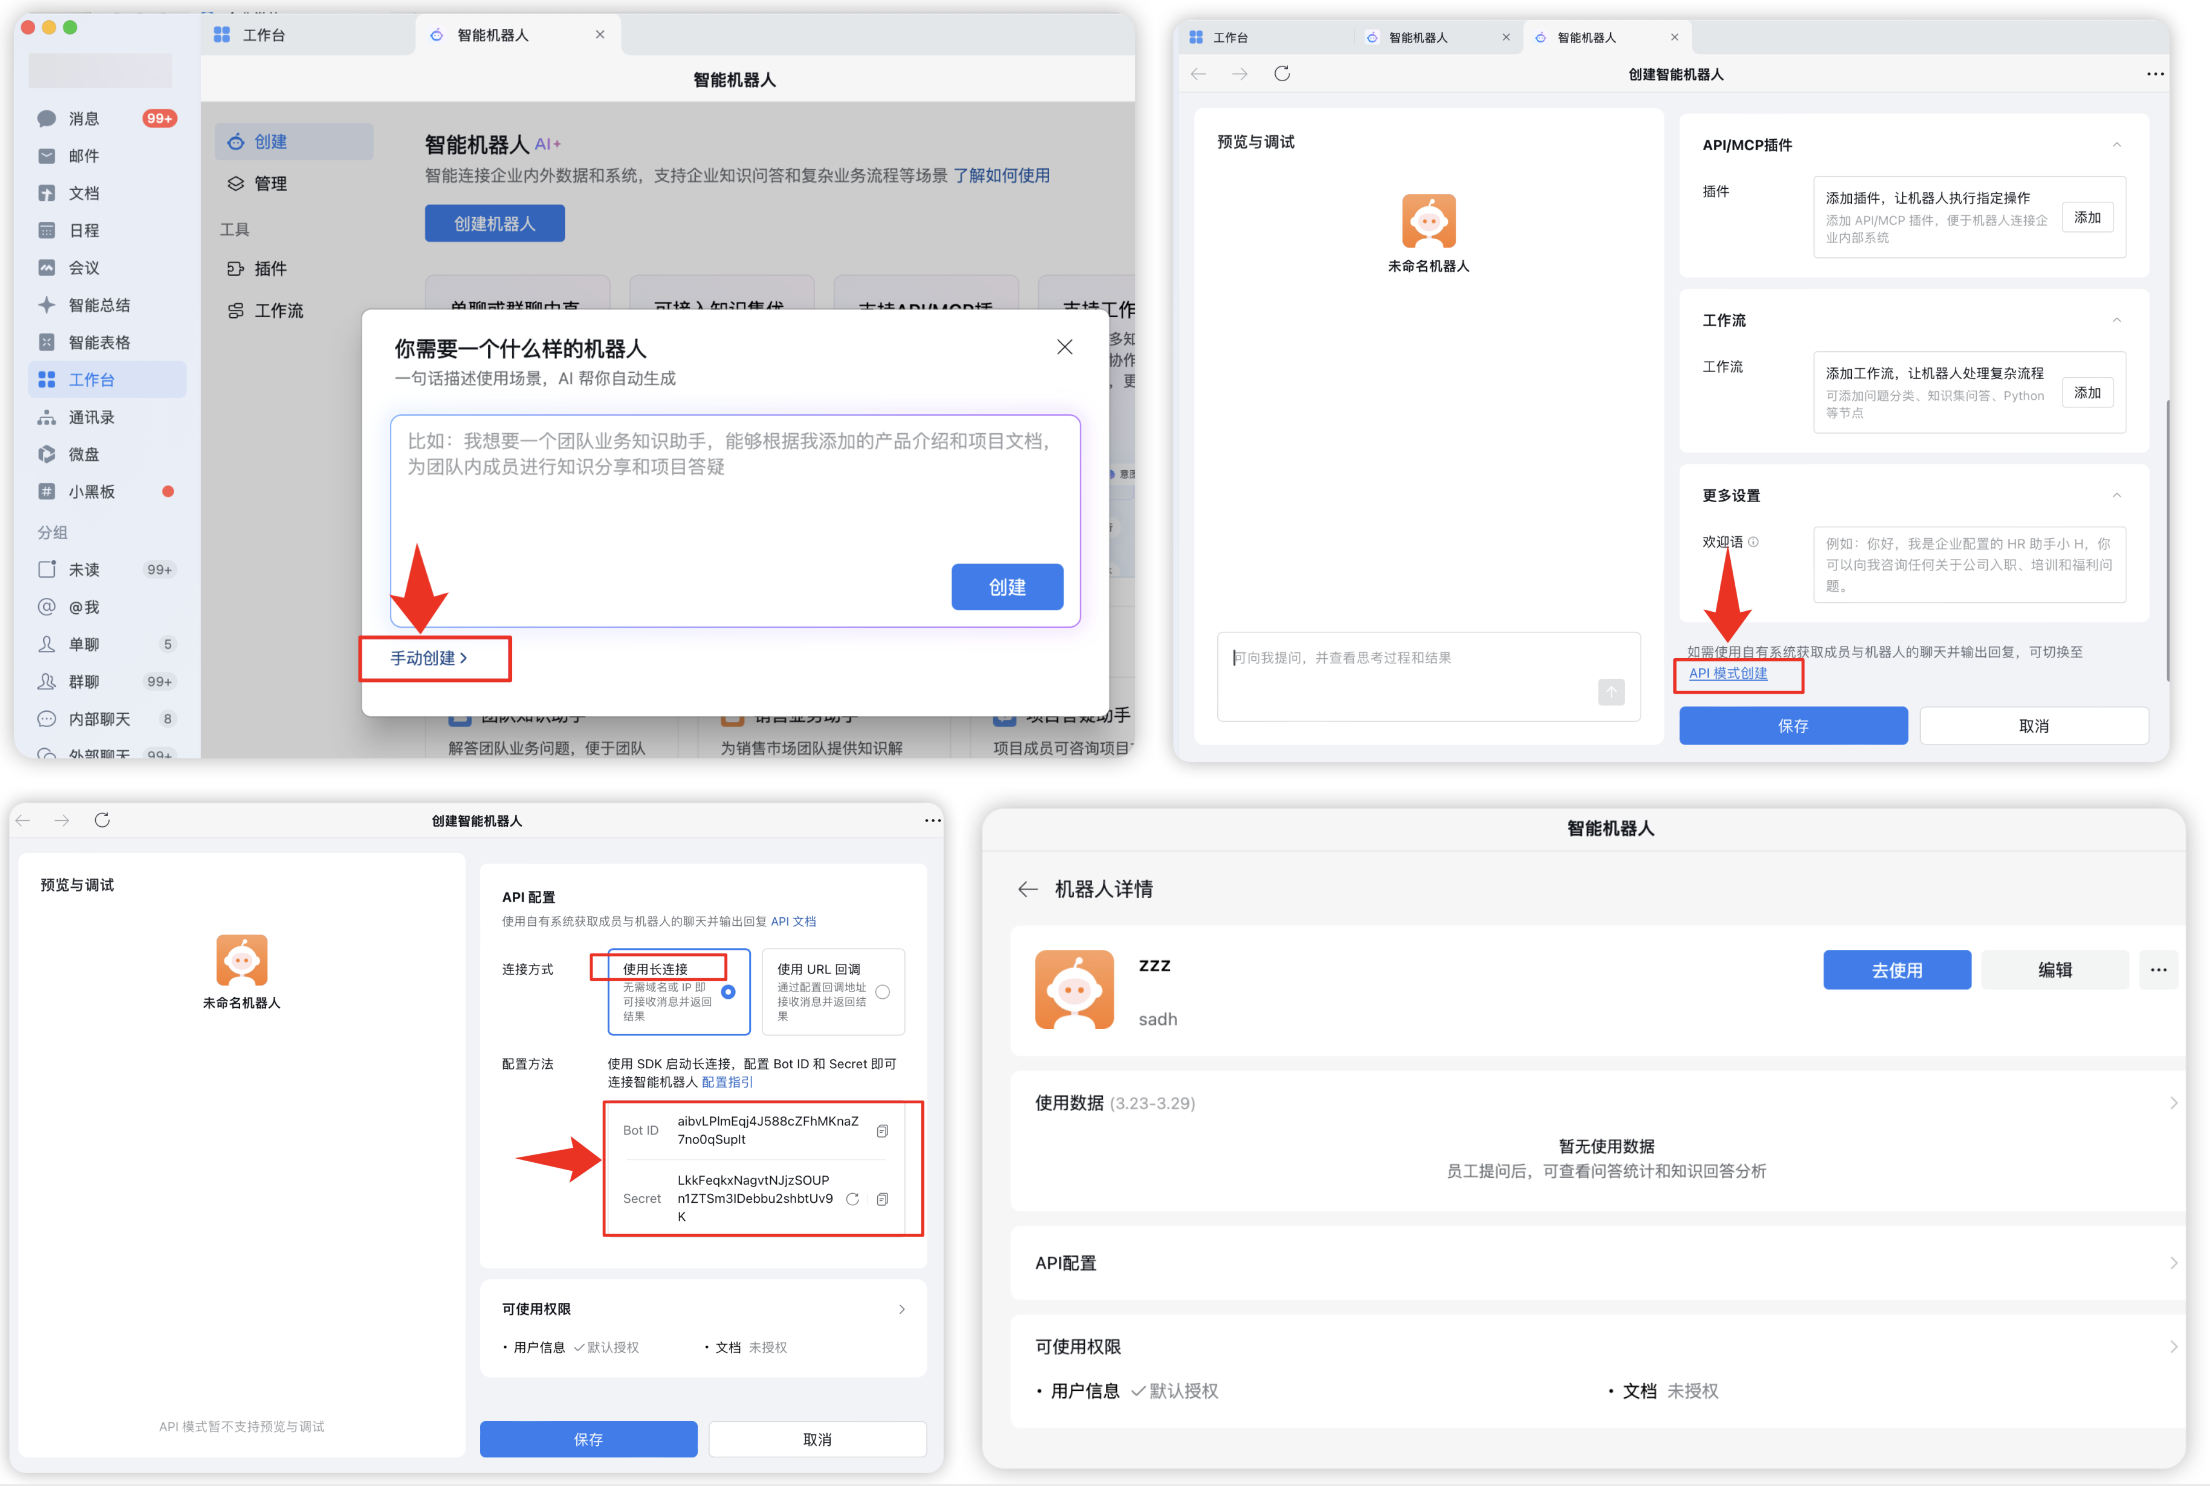This screenshot has height=1486, width=2210.
Task: Select the 使用 URL 回调 radio button
Action: (882, 991)
